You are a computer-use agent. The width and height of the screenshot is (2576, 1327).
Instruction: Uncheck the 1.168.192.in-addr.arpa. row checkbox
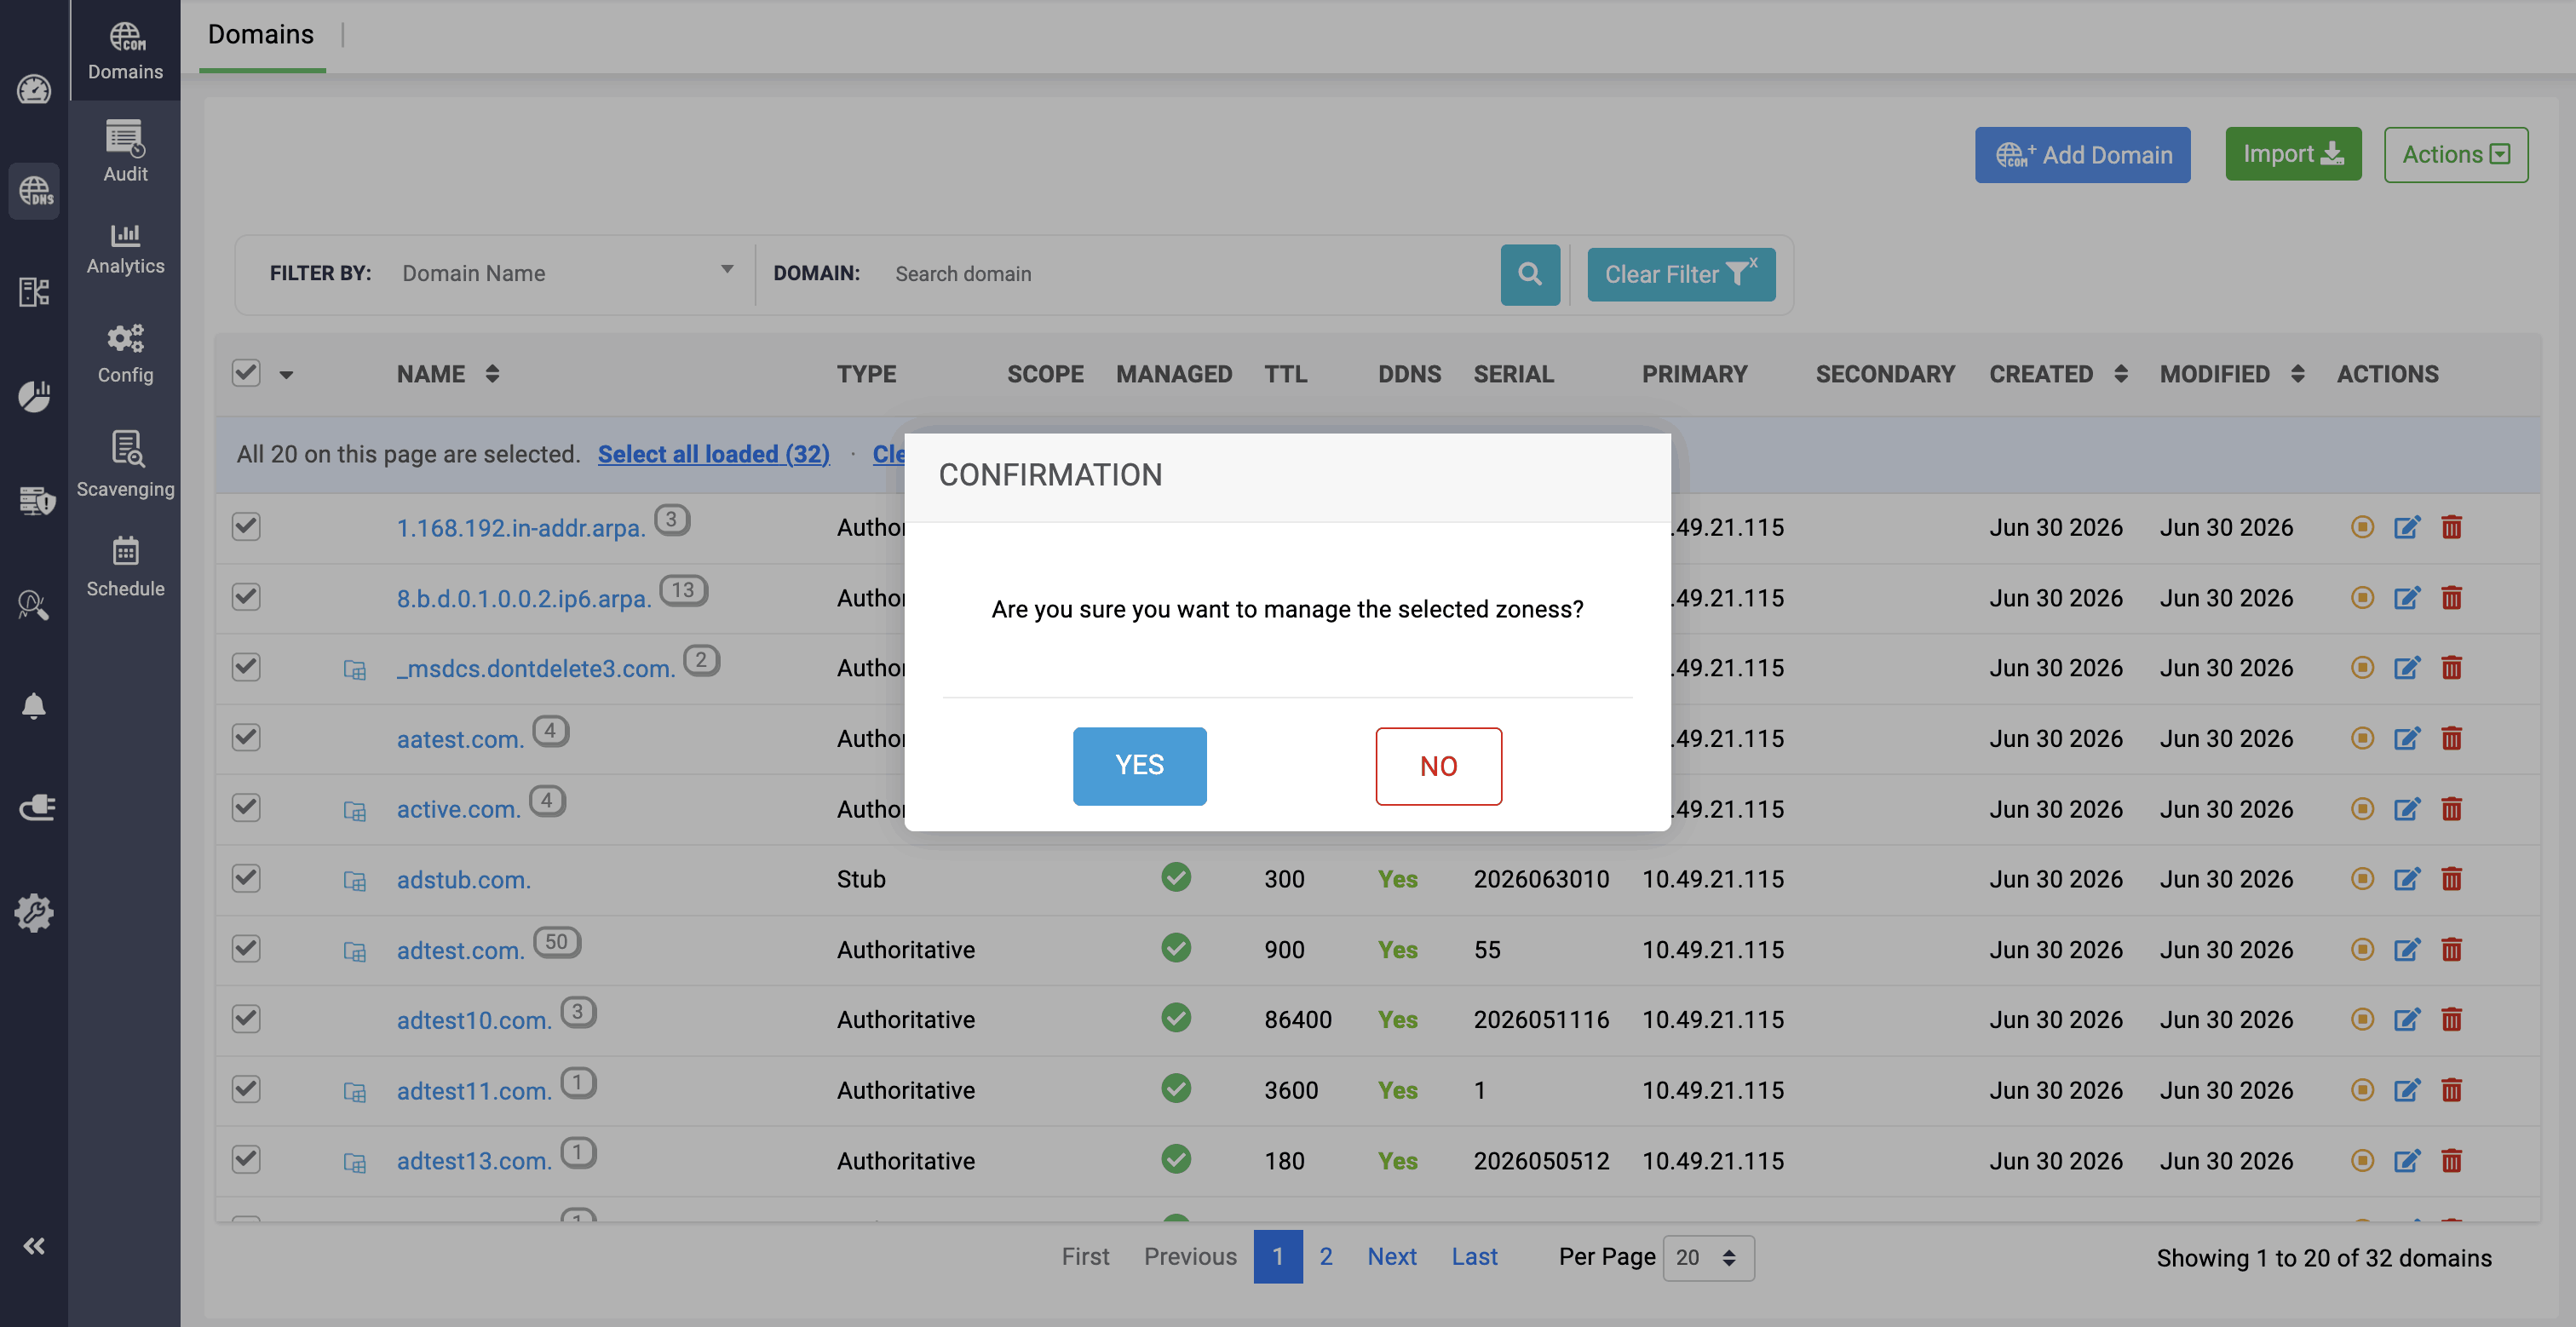[246, 526]
